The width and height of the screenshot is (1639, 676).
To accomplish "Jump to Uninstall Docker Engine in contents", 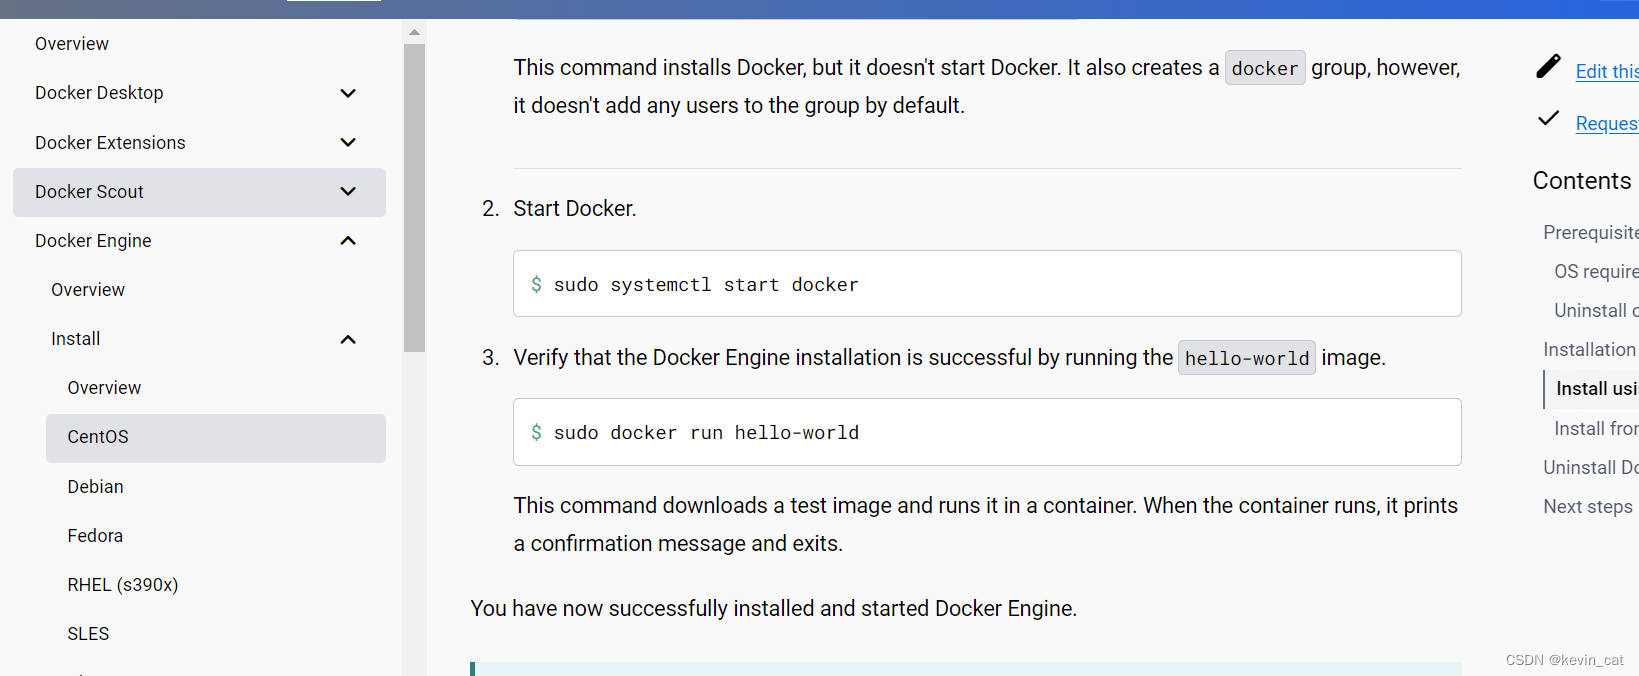I will tap(1591, 467).
